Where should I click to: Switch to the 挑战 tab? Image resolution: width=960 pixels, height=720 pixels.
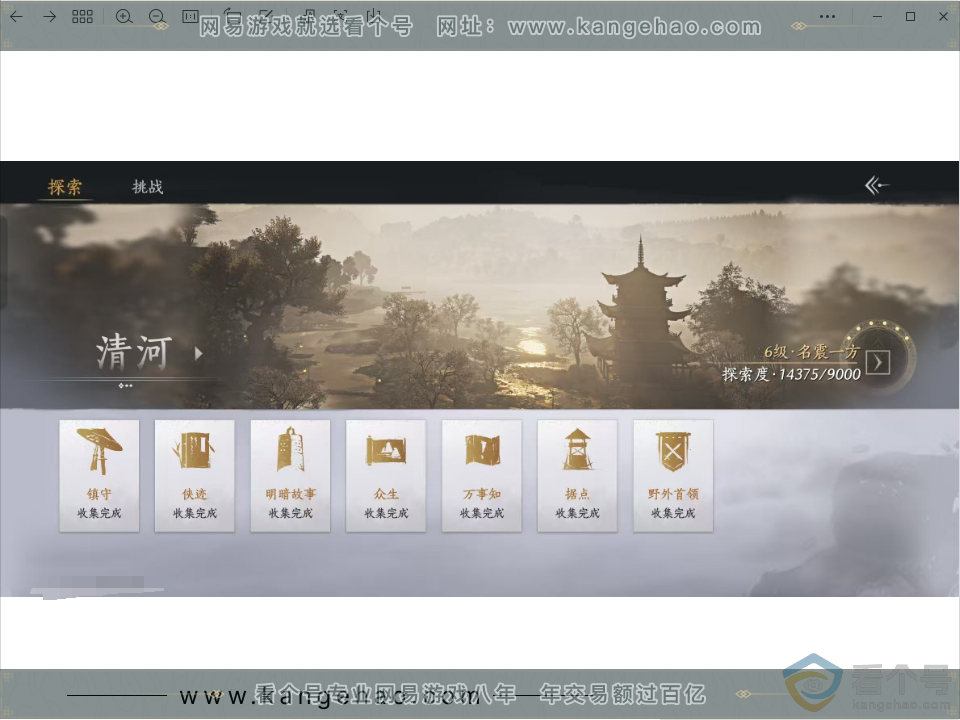point(148,187)
